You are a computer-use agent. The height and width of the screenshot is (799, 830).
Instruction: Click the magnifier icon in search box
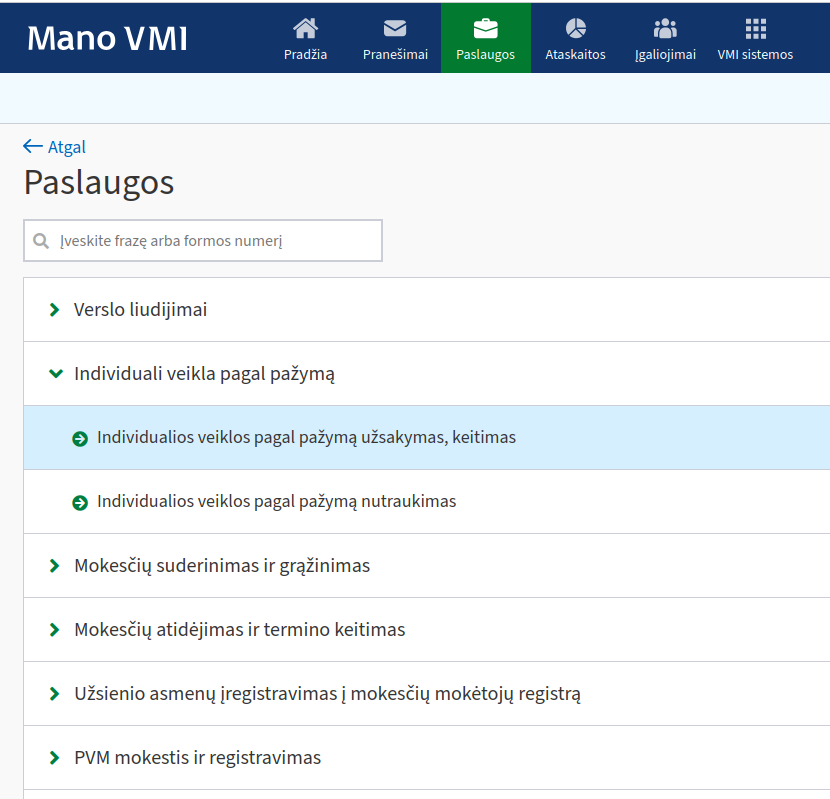click(x=41, y=241)
